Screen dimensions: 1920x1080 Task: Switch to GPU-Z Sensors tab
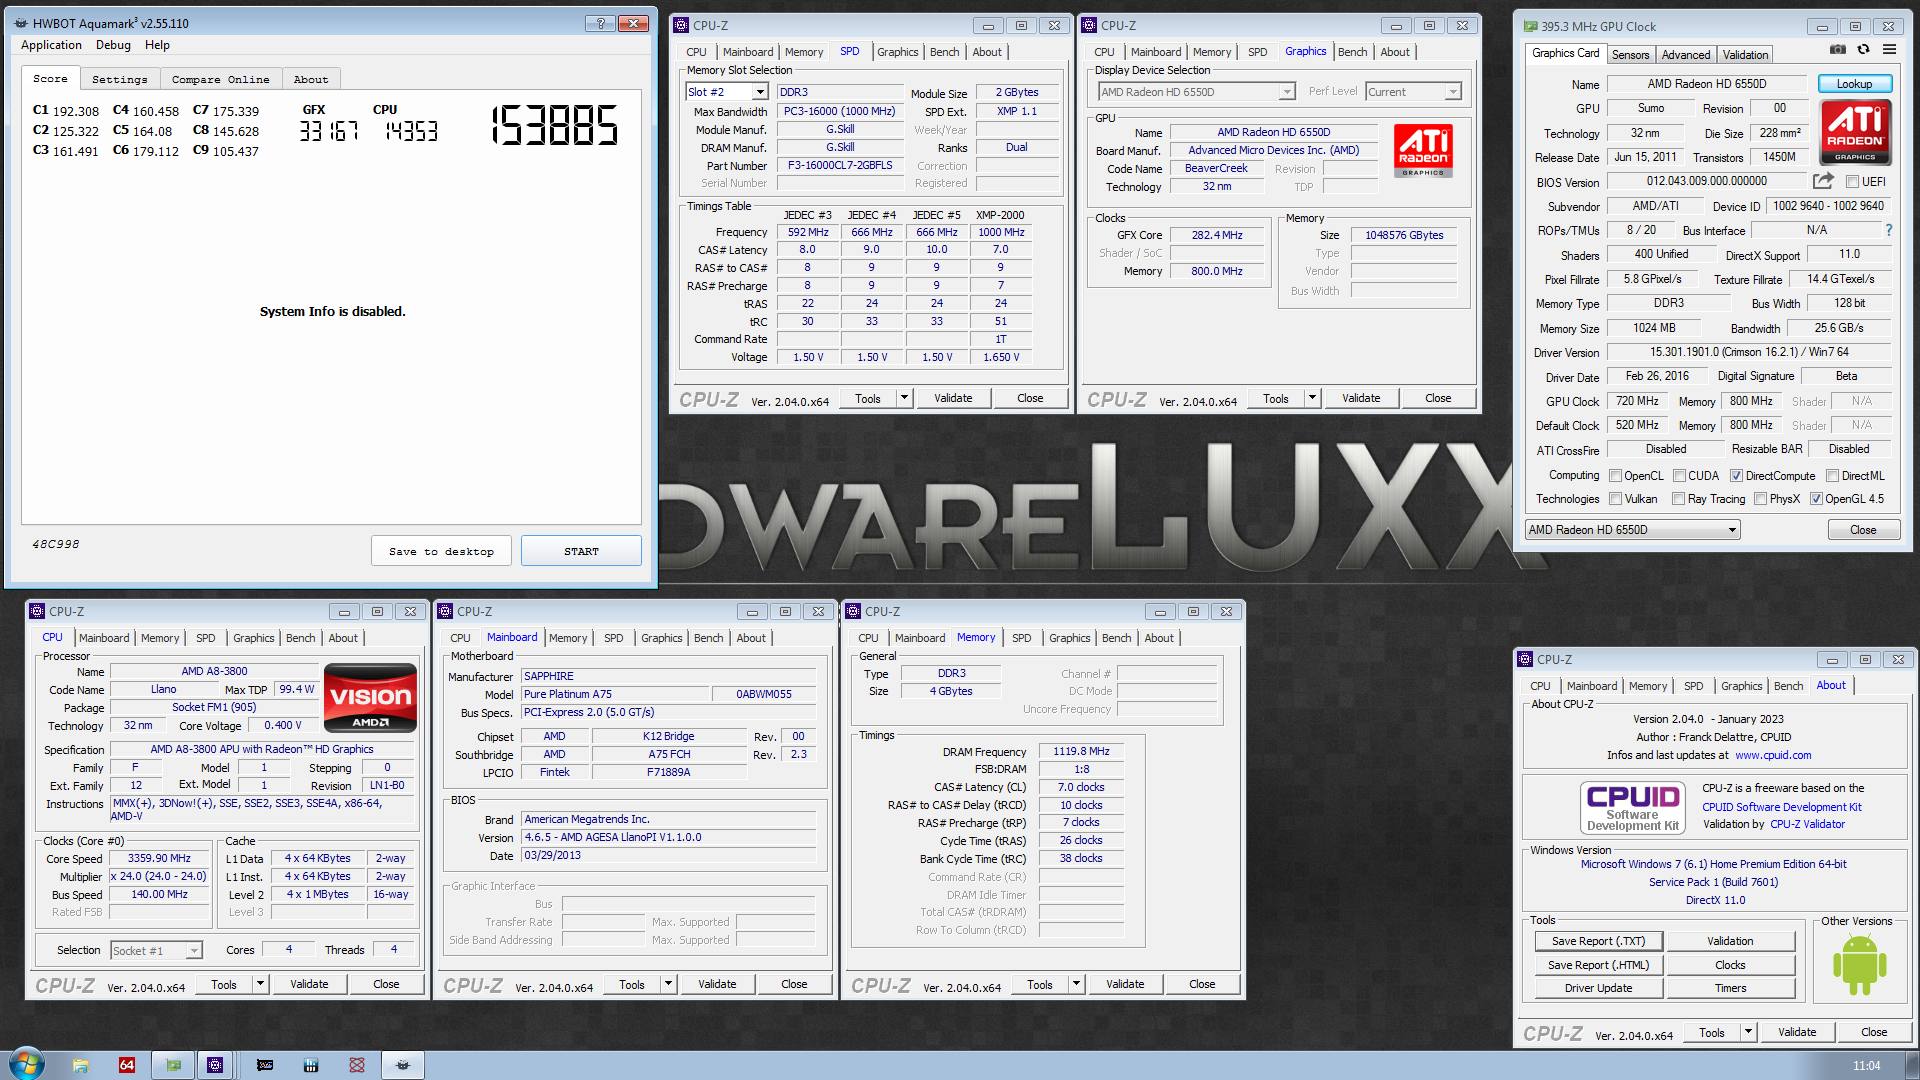coord(1630,55)
